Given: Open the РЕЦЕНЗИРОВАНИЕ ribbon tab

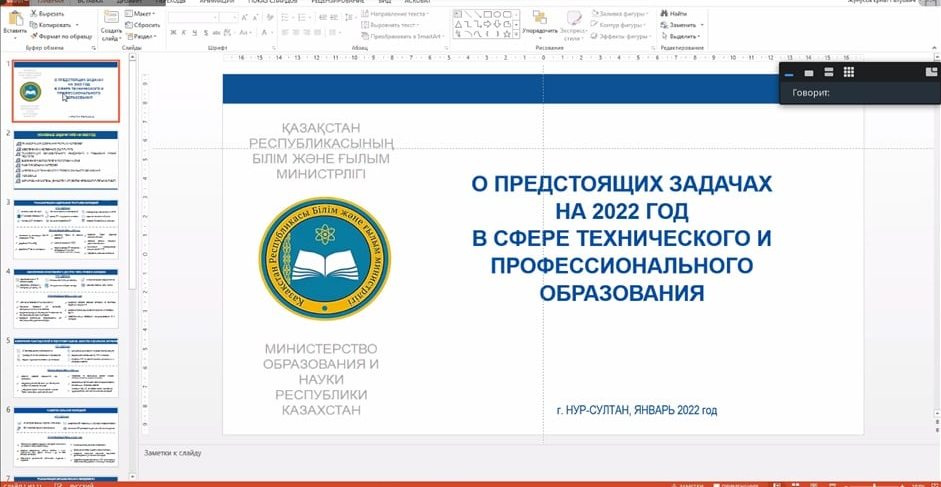Looking at the screenshot, I should pyautogui.click(x=340, y=2).
